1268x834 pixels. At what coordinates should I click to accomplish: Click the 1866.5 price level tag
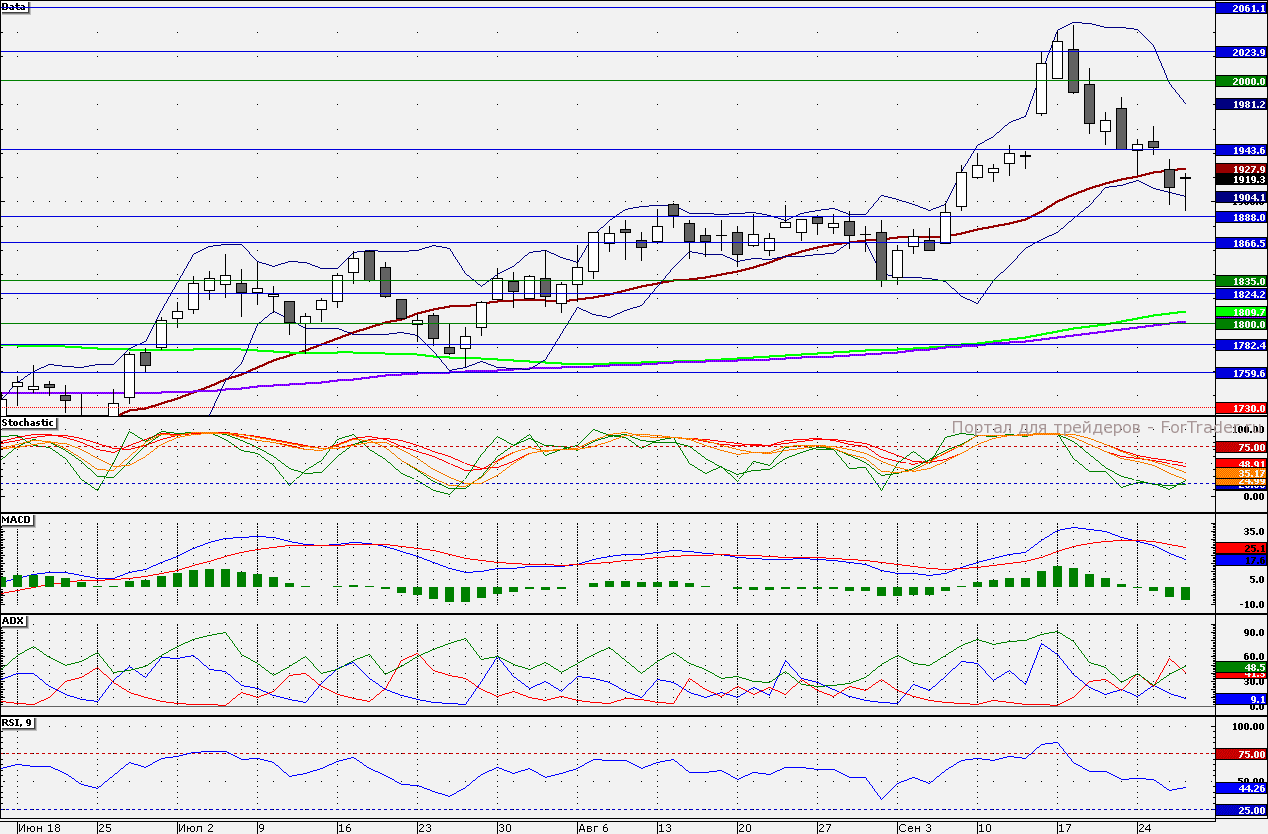tap(1241, 243)
